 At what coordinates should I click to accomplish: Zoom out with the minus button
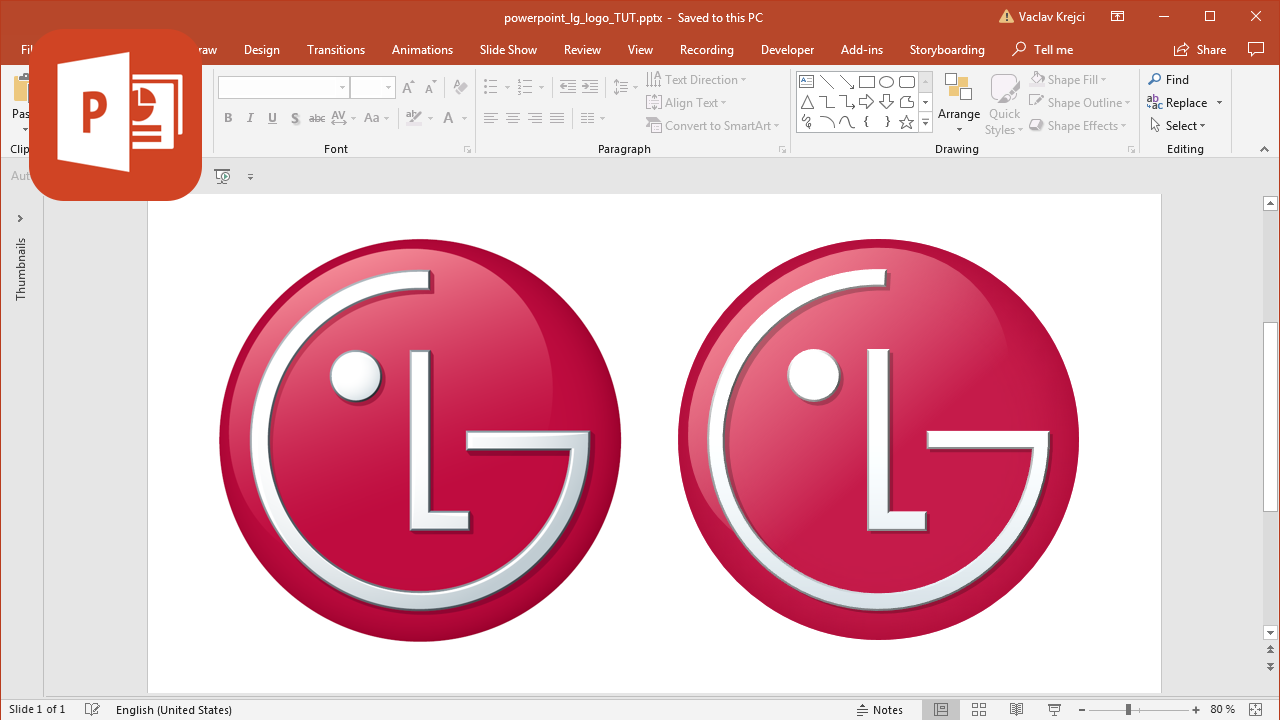coord(1083,709)
